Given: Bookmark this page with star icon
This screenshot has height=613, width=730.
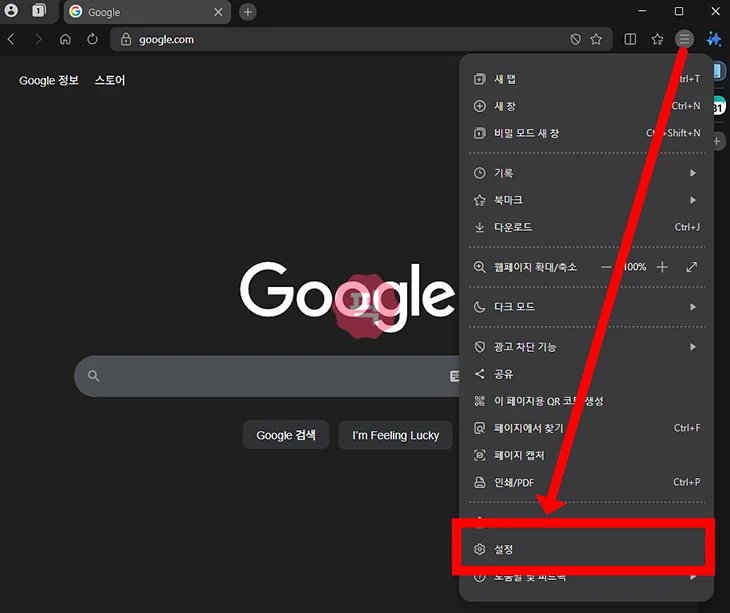Looking at the screenshot, I should (596, 39).
